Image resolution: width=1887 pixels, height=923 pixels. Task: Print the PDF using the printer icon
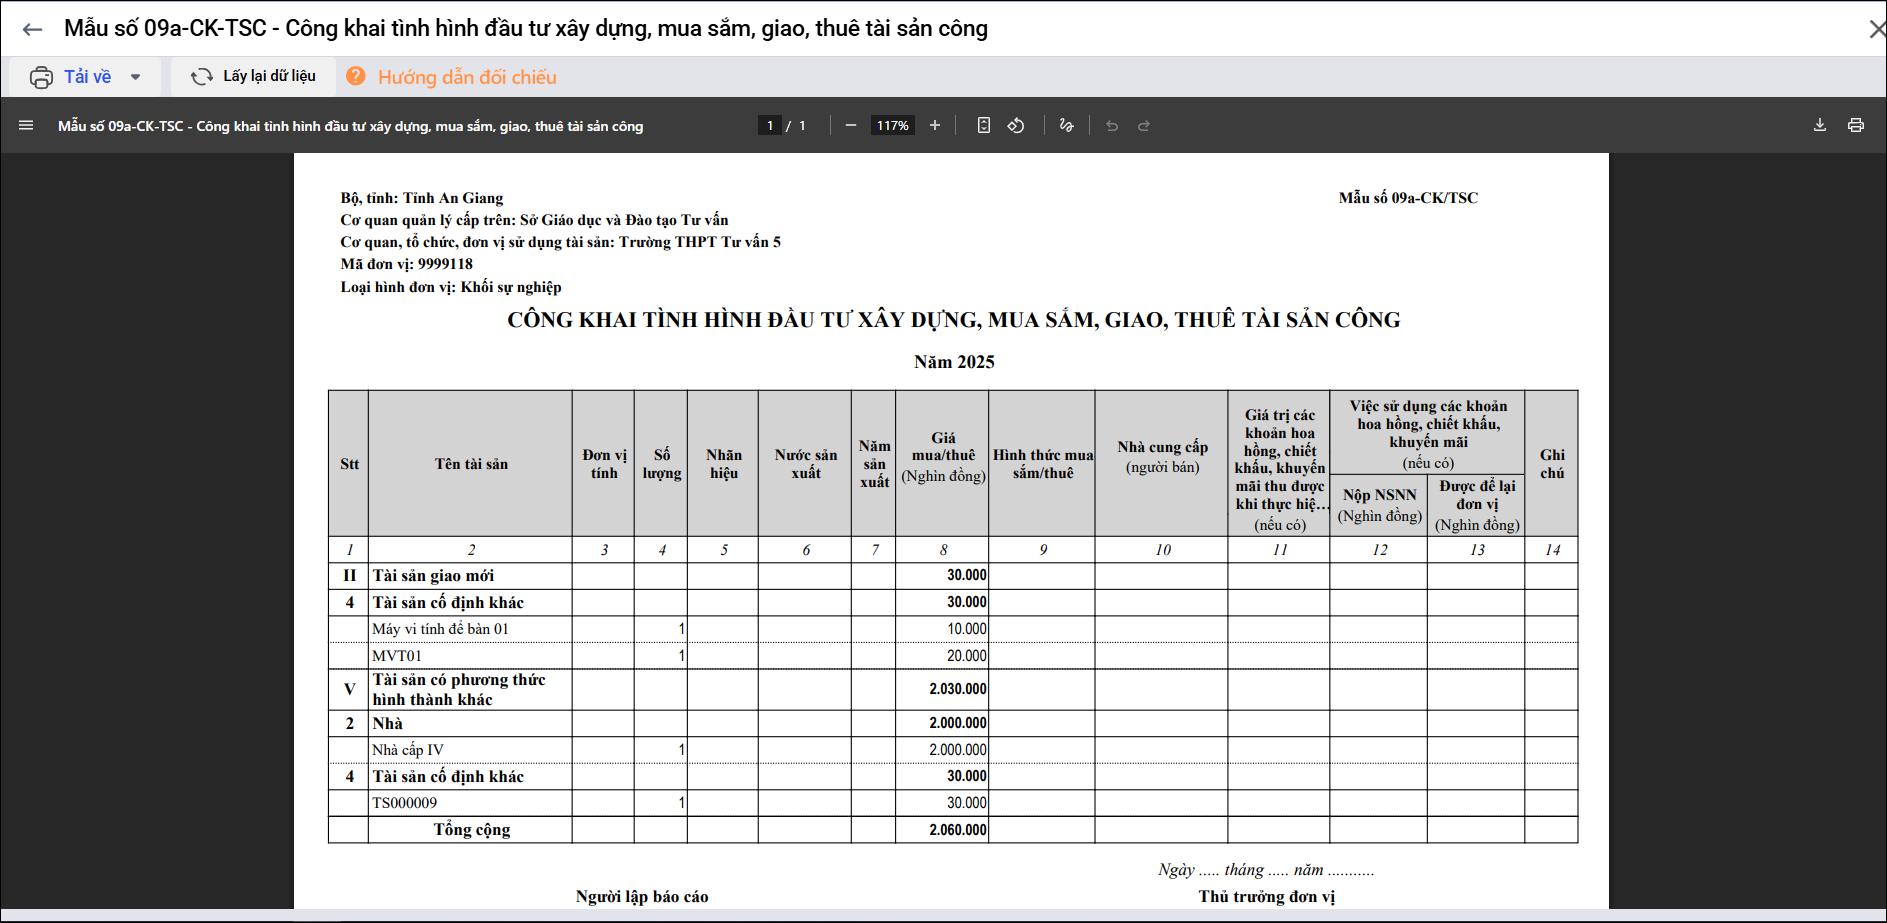(1856, 126)
